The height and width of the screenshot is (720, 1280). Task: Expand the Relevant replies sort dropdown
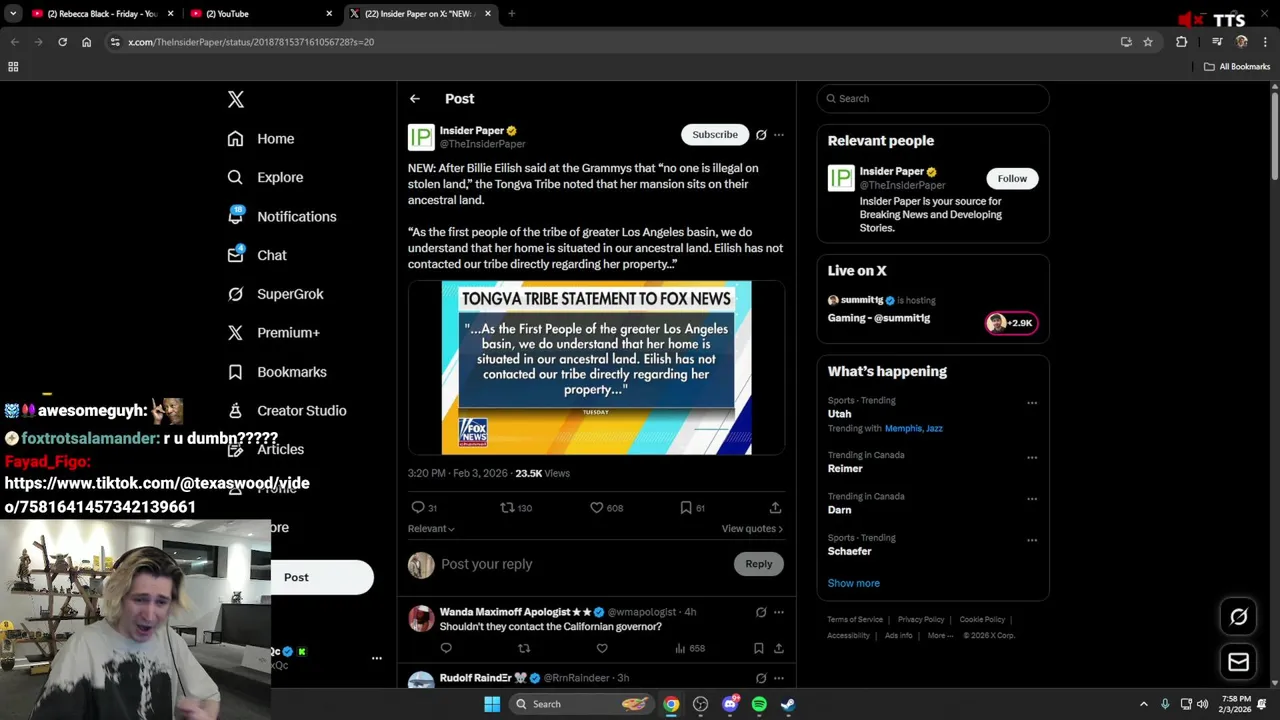click(431, 529)
